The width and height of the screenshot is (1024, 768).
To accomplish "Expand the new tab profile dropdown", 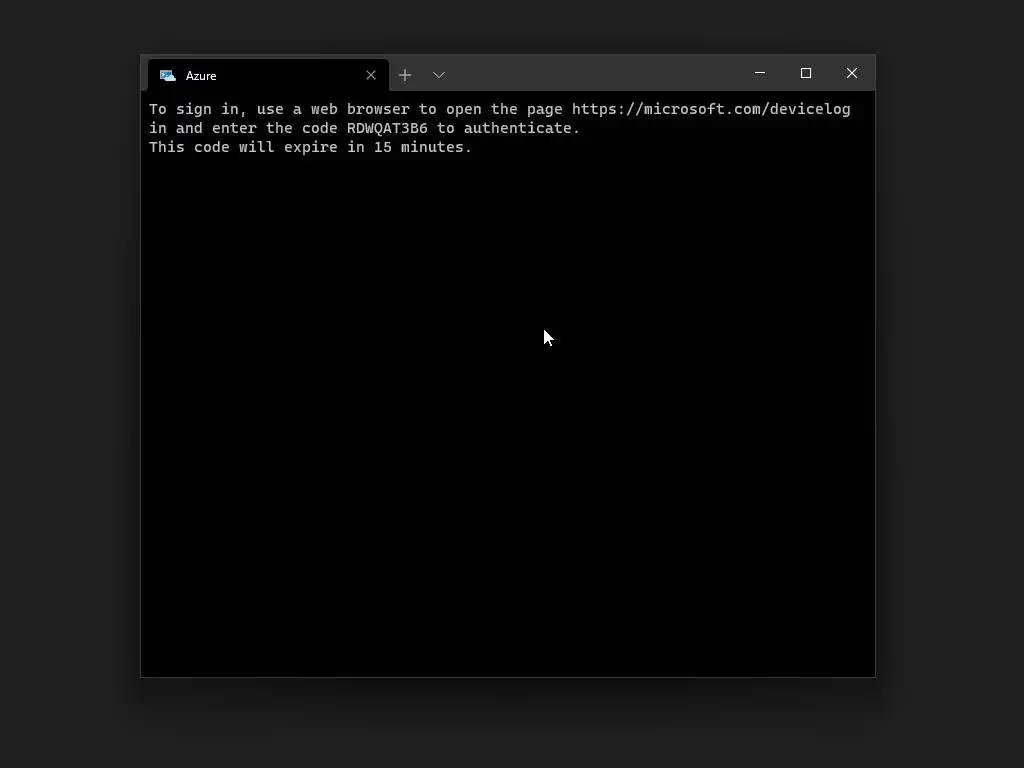I will tap(439, 75).
